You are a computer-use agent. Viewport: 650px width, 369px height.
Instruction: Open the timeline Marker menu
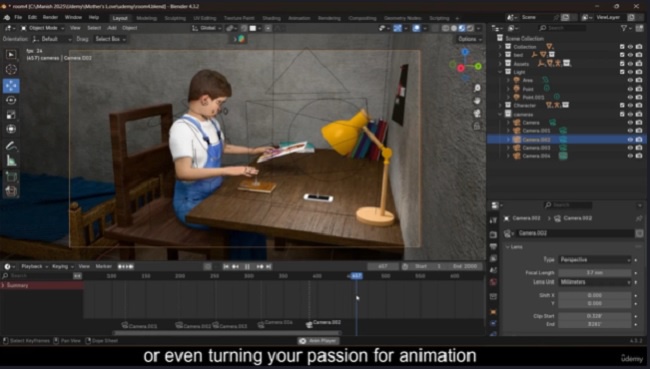(104, 267)
